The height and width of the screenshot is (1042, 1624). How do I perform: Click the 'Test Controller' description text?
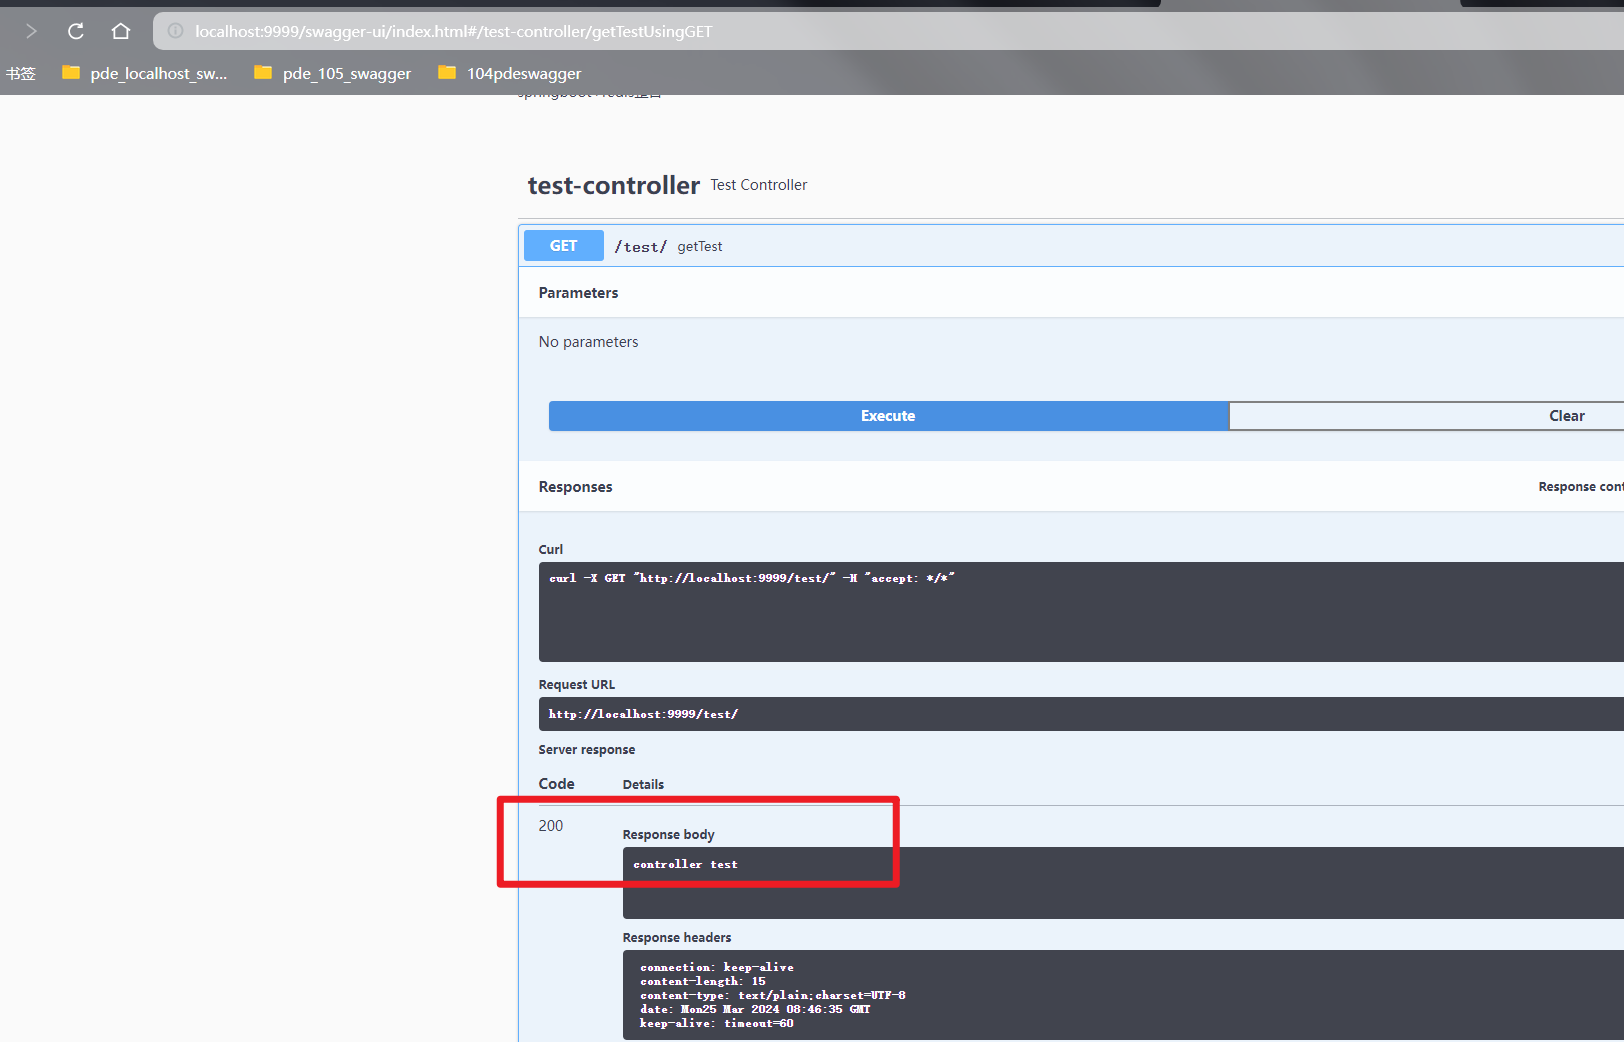tap(759, 185)
